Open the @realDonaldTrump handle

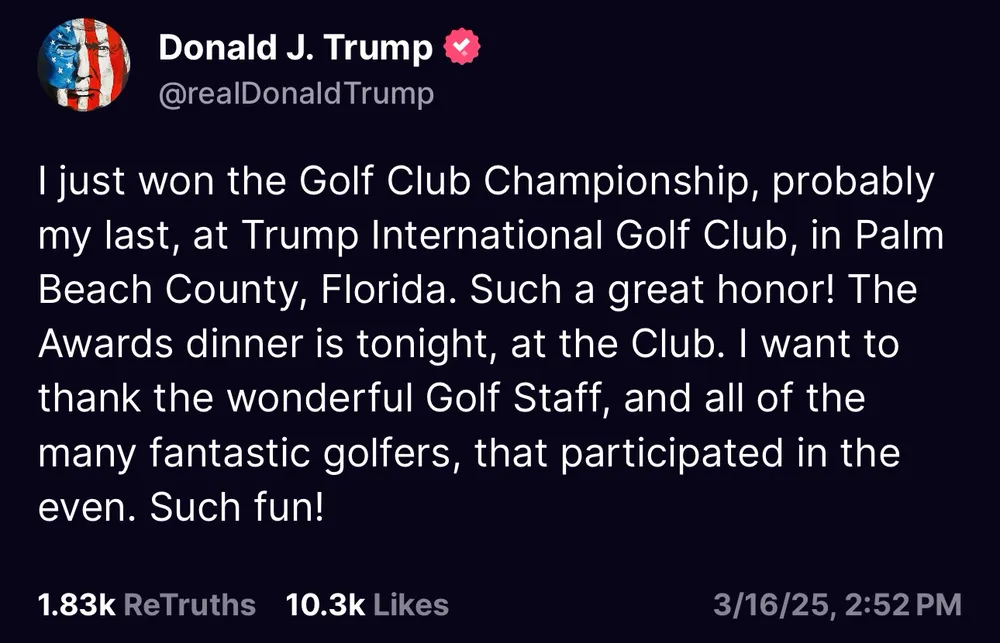click(x=296, y=94)
